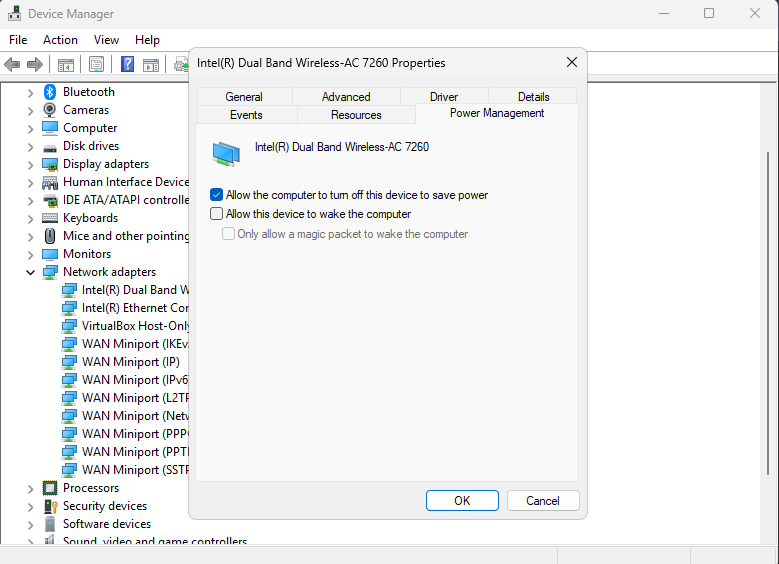Collapse the Network adapters tree node
This screenshot has height=564, width=779.
(x=31, y=272)
